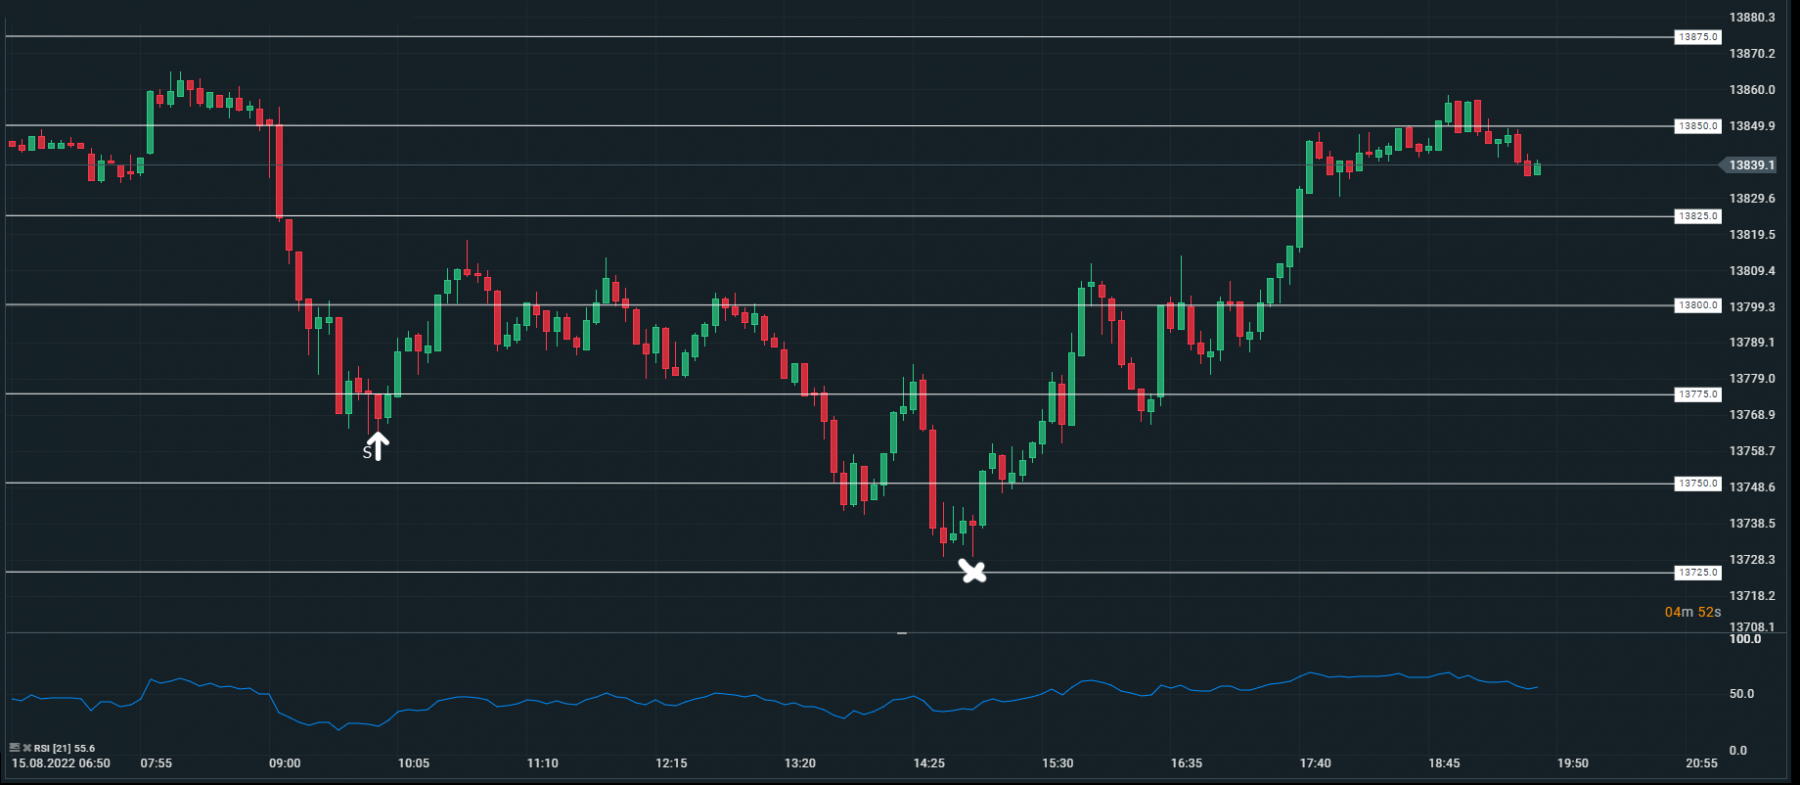Image resolution: width=1800 pixels, height=785 pixels.
Task: Select the 13800.0 price level tag
Action: [x=1698, y=305]
